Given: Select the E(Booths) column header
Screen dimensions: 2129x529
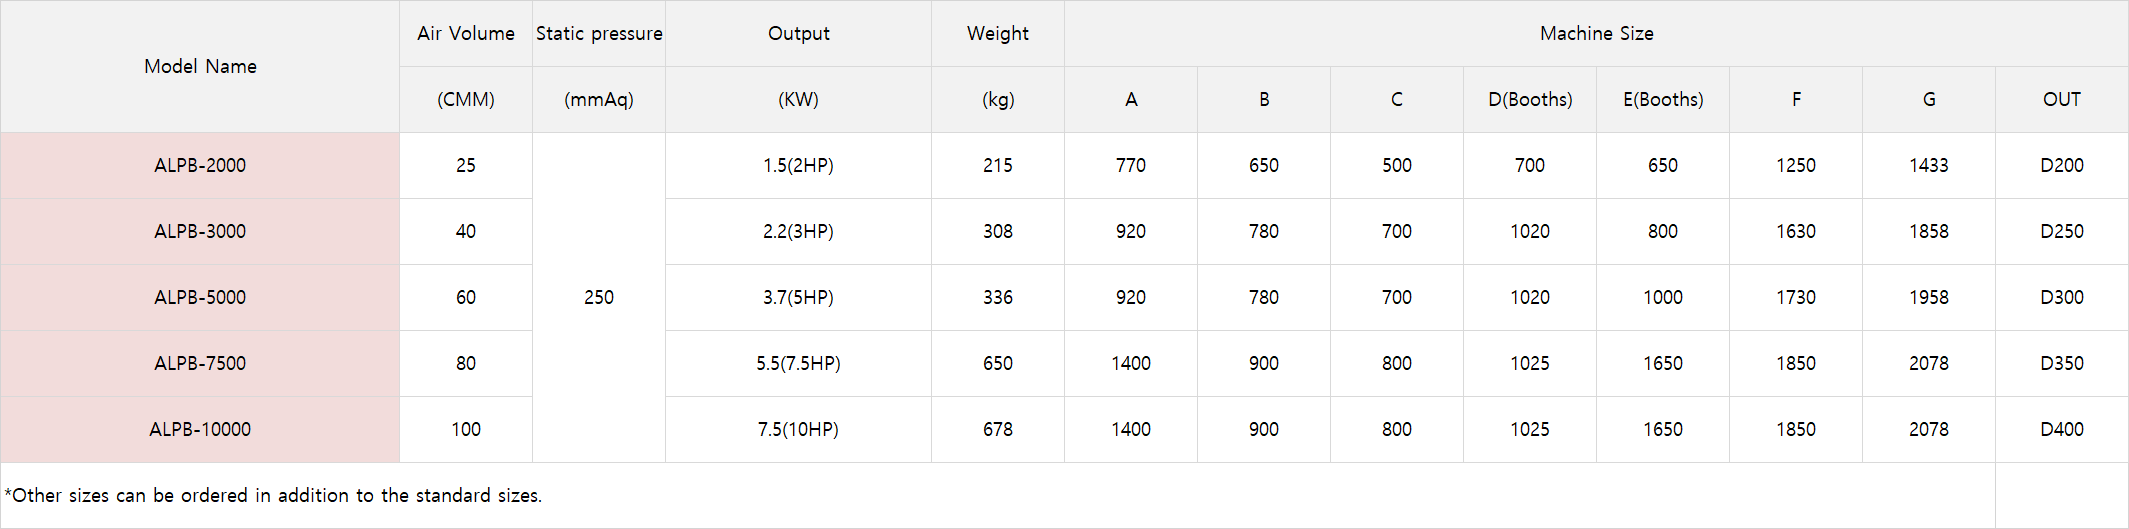Looking at the screenshot, I should (x=1663, y=99).
